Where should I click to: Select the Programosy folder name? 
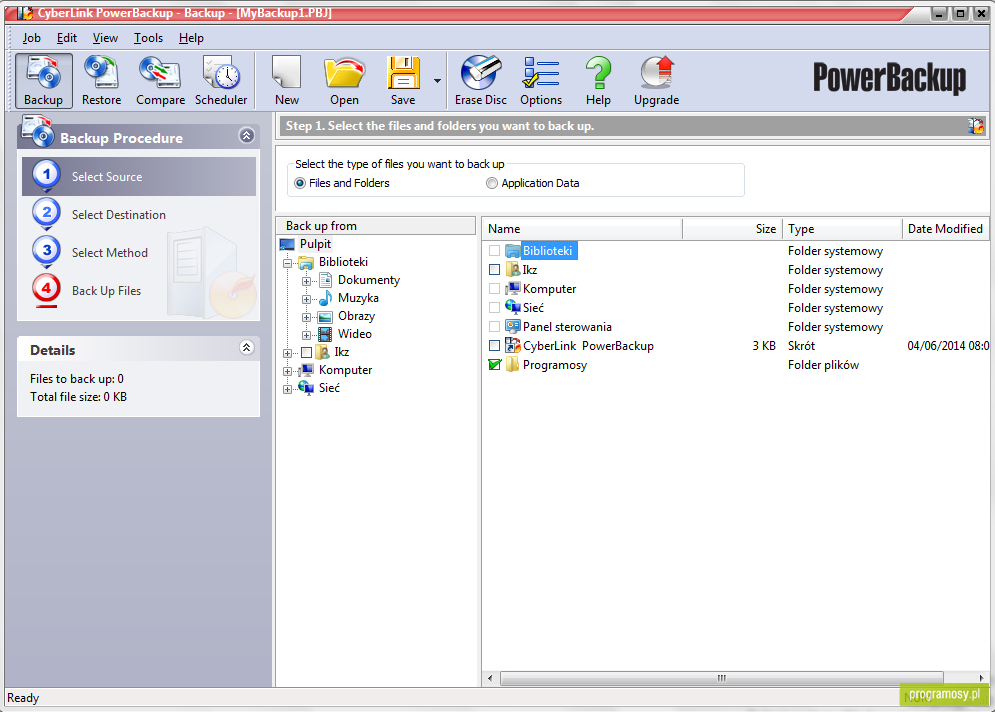[x=555, y=365]
